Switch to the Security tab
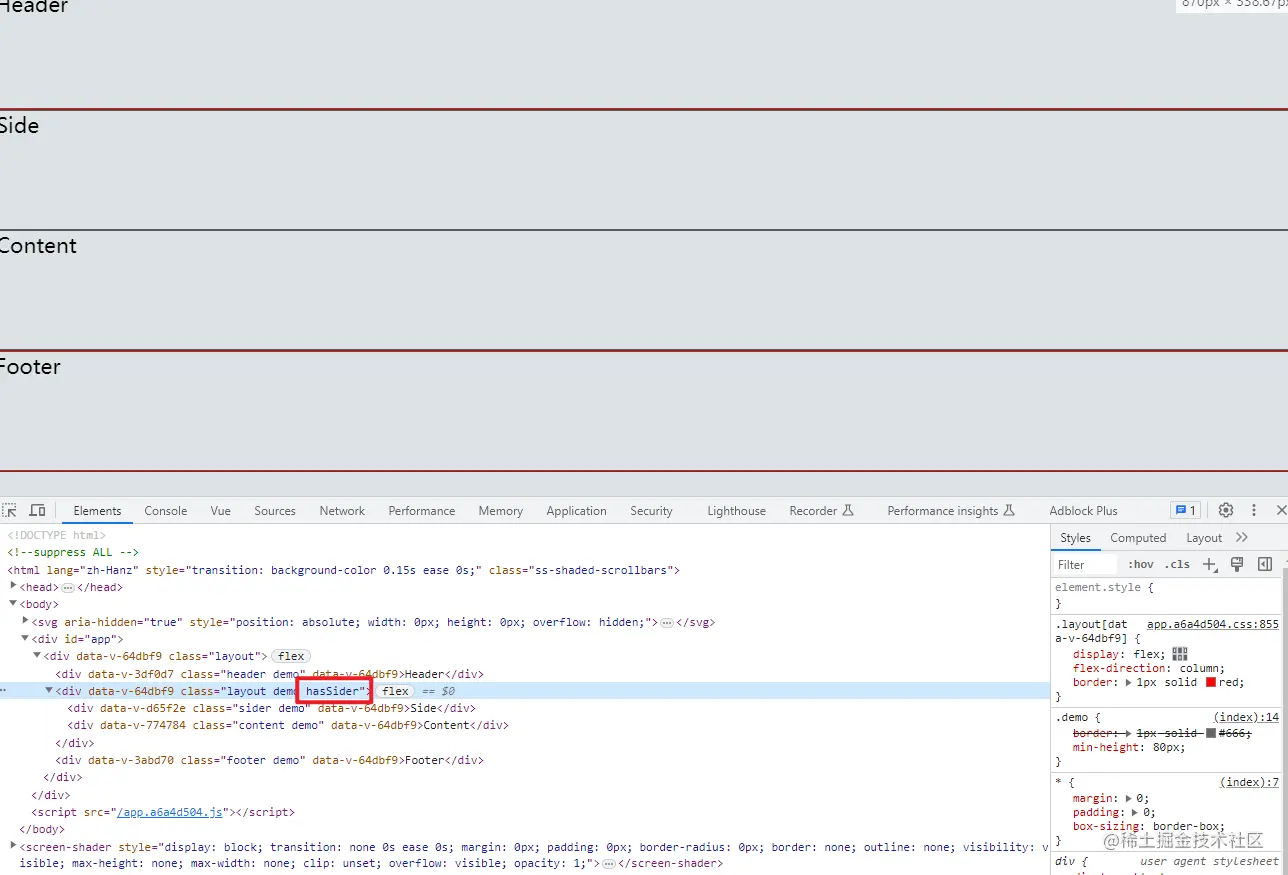This screenshot has width=1288, height=875. pos(651,510)
